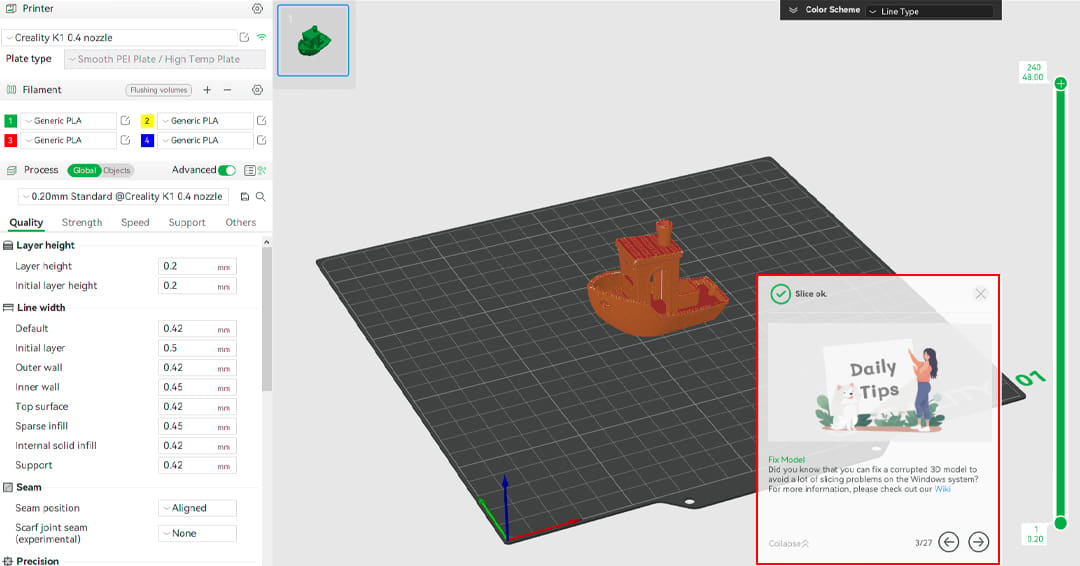Edit the Initial layer line width field
This screenshot has height=566, width=1080.
tap(198, 348)
